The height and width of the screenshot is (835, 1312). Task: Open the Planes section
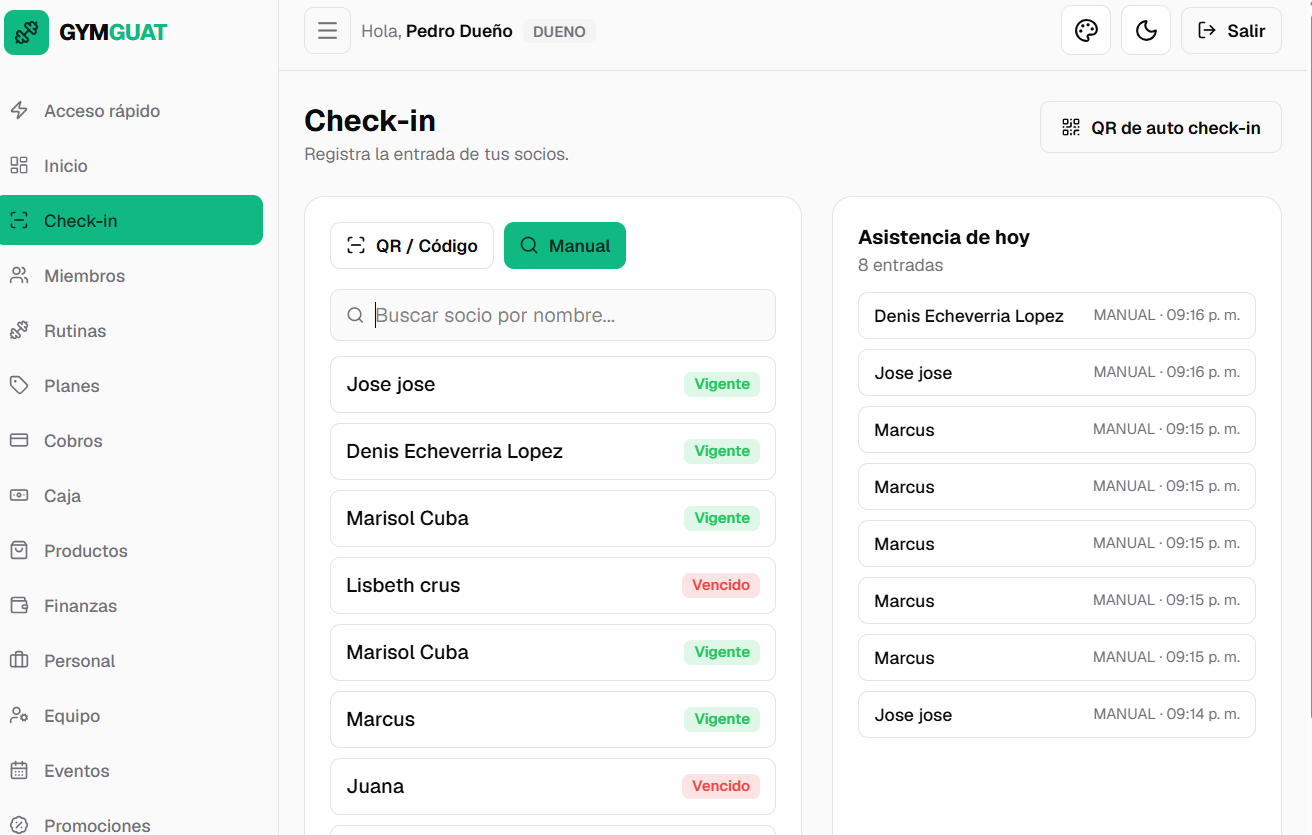131,386
